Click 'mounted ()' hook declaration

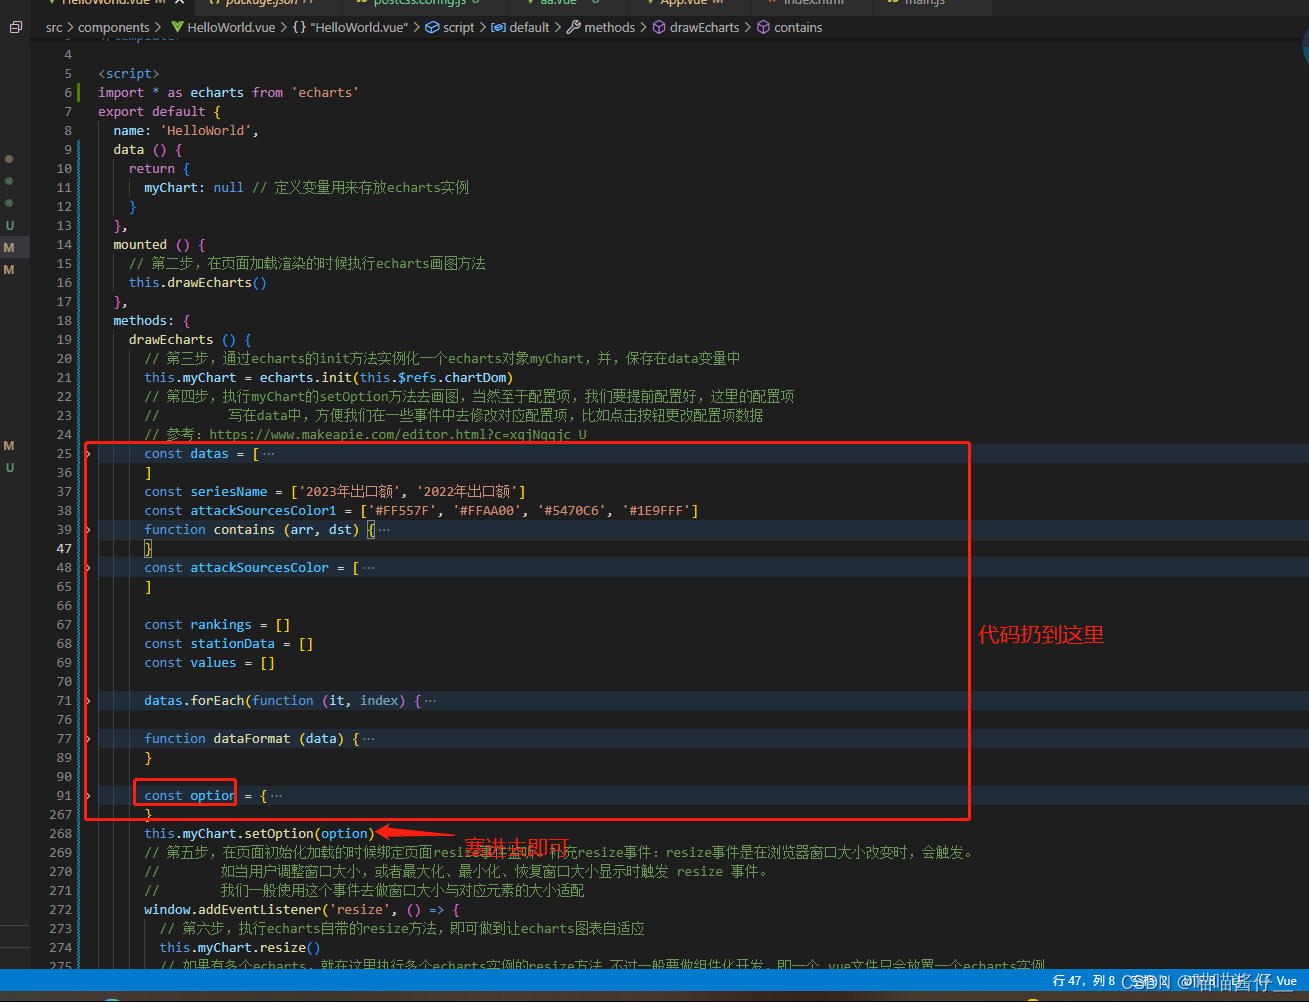pyautogui.click(x=152, y=245)
